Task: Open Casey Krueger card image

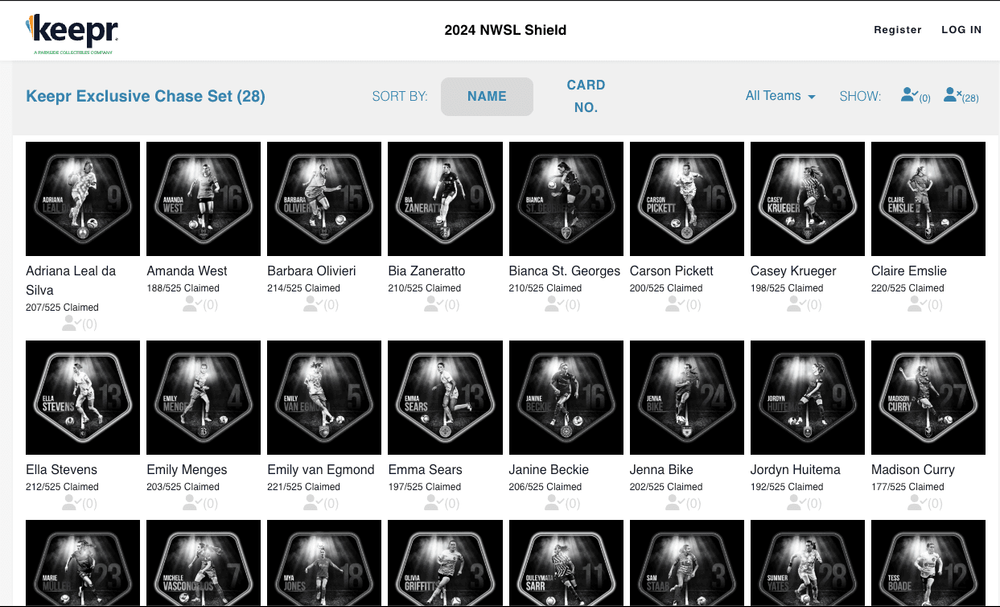Action: point(807,199)
